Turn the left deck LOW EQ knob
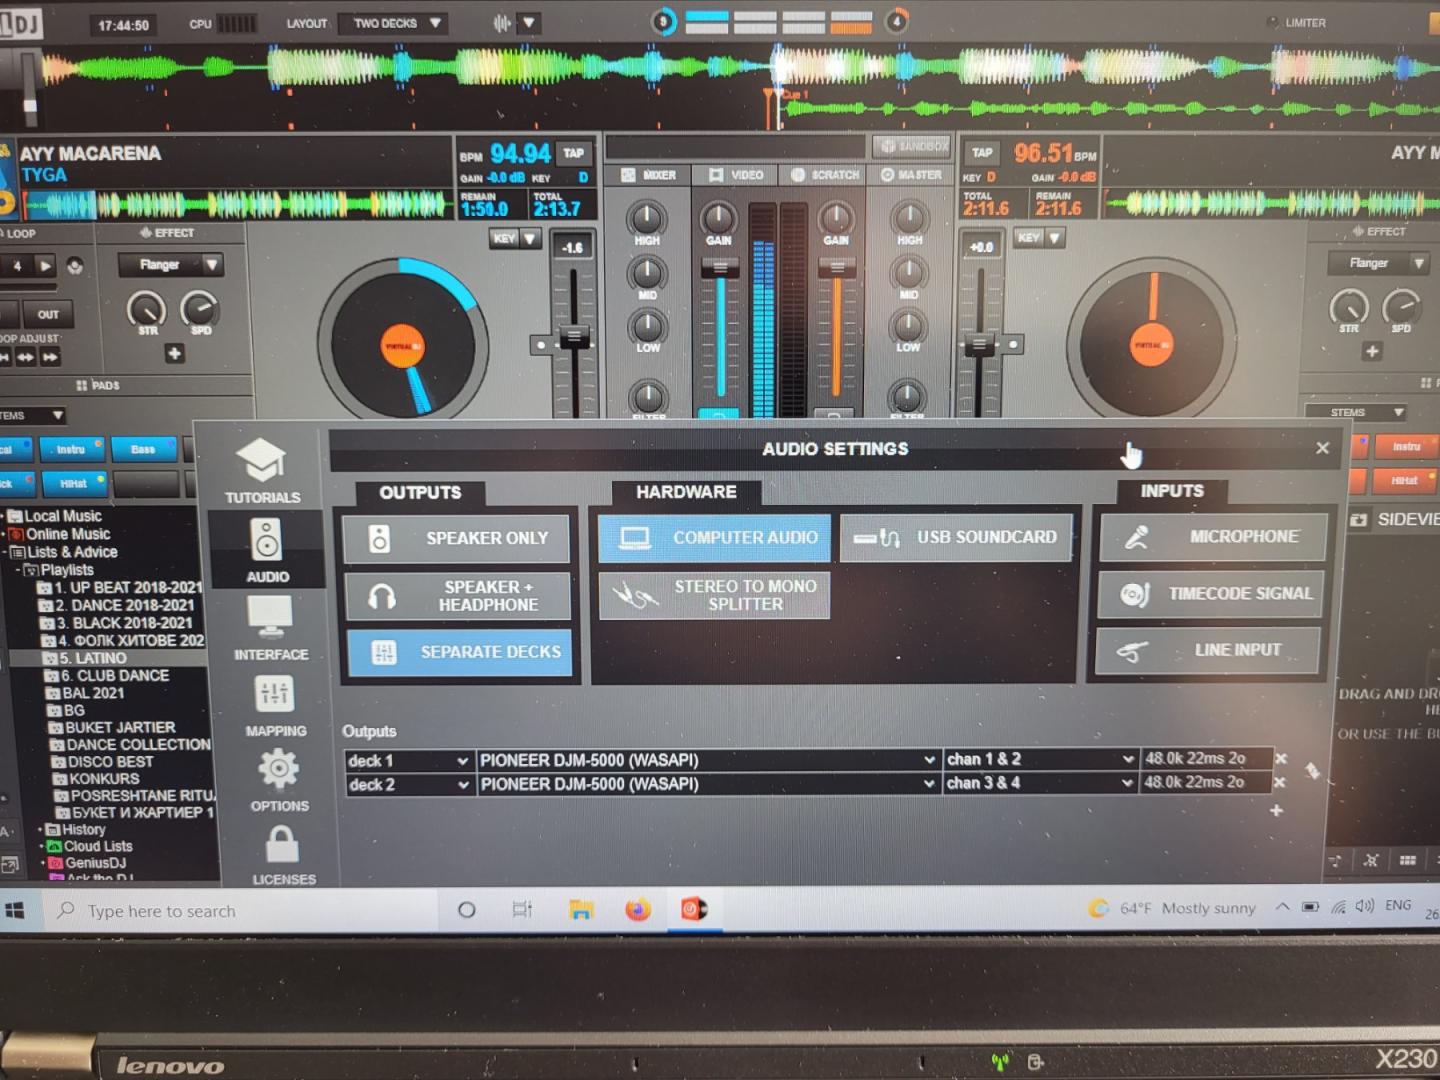The width and height of the screenshot is (1440, 1080). click(647, 325)
